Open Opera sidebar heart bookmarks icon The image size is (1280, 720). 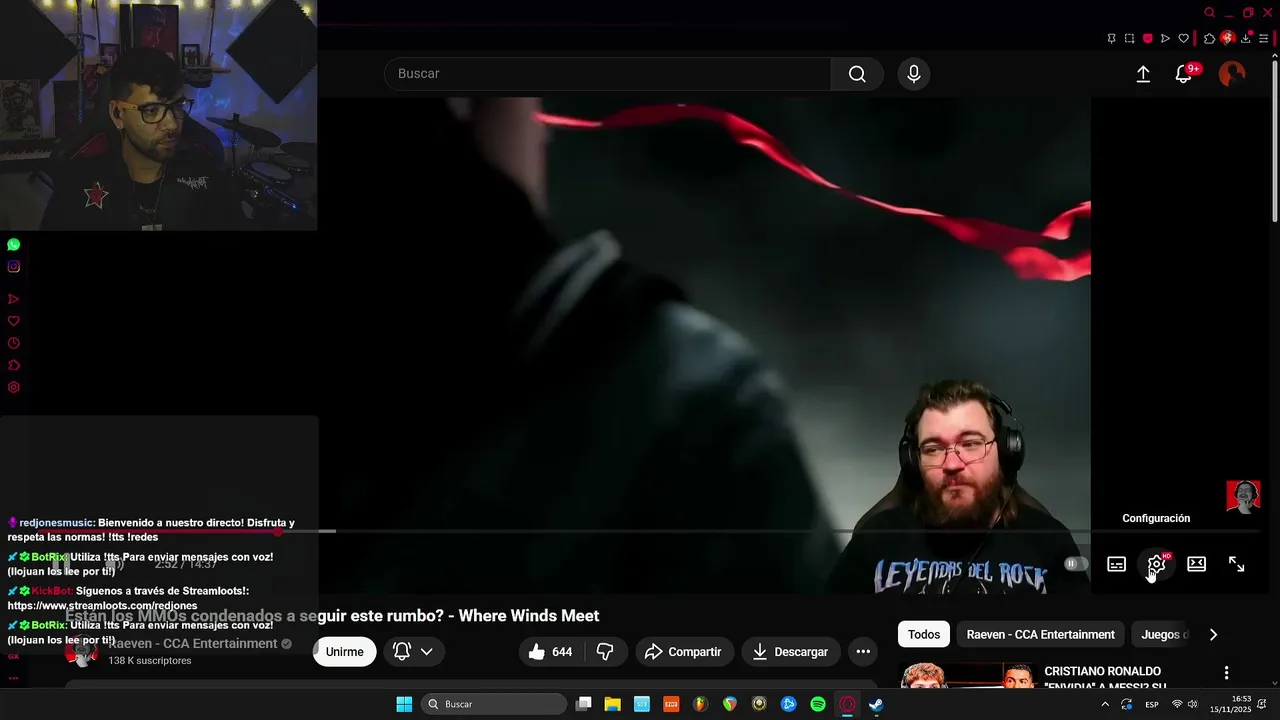click(x=13, y=321)
